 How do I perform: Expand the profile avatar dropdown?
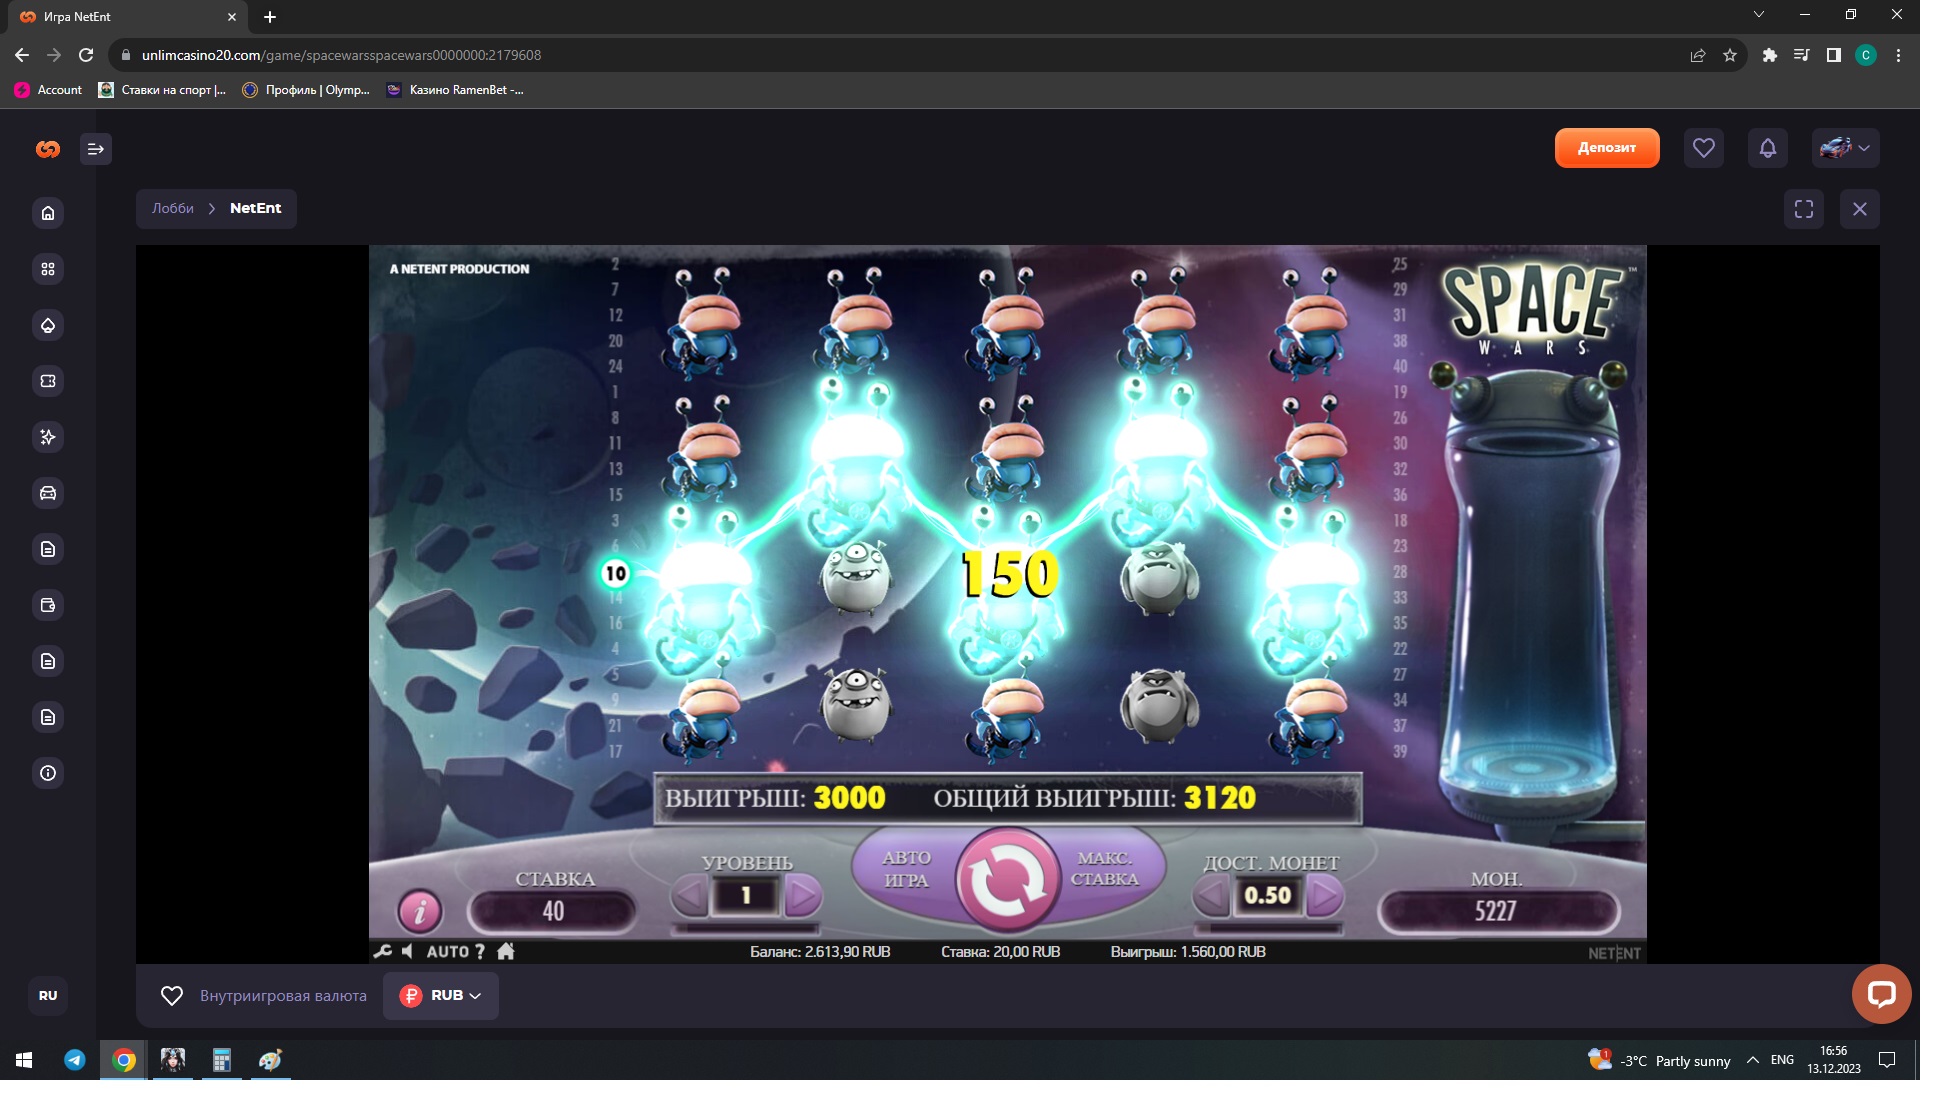1845,148
